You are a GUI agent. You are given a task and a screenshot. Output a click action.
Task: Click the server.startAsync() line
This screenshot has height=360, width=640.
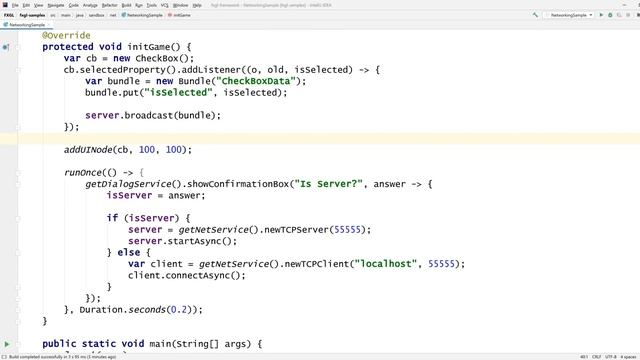pyautogui.click(x=182, y=241)
